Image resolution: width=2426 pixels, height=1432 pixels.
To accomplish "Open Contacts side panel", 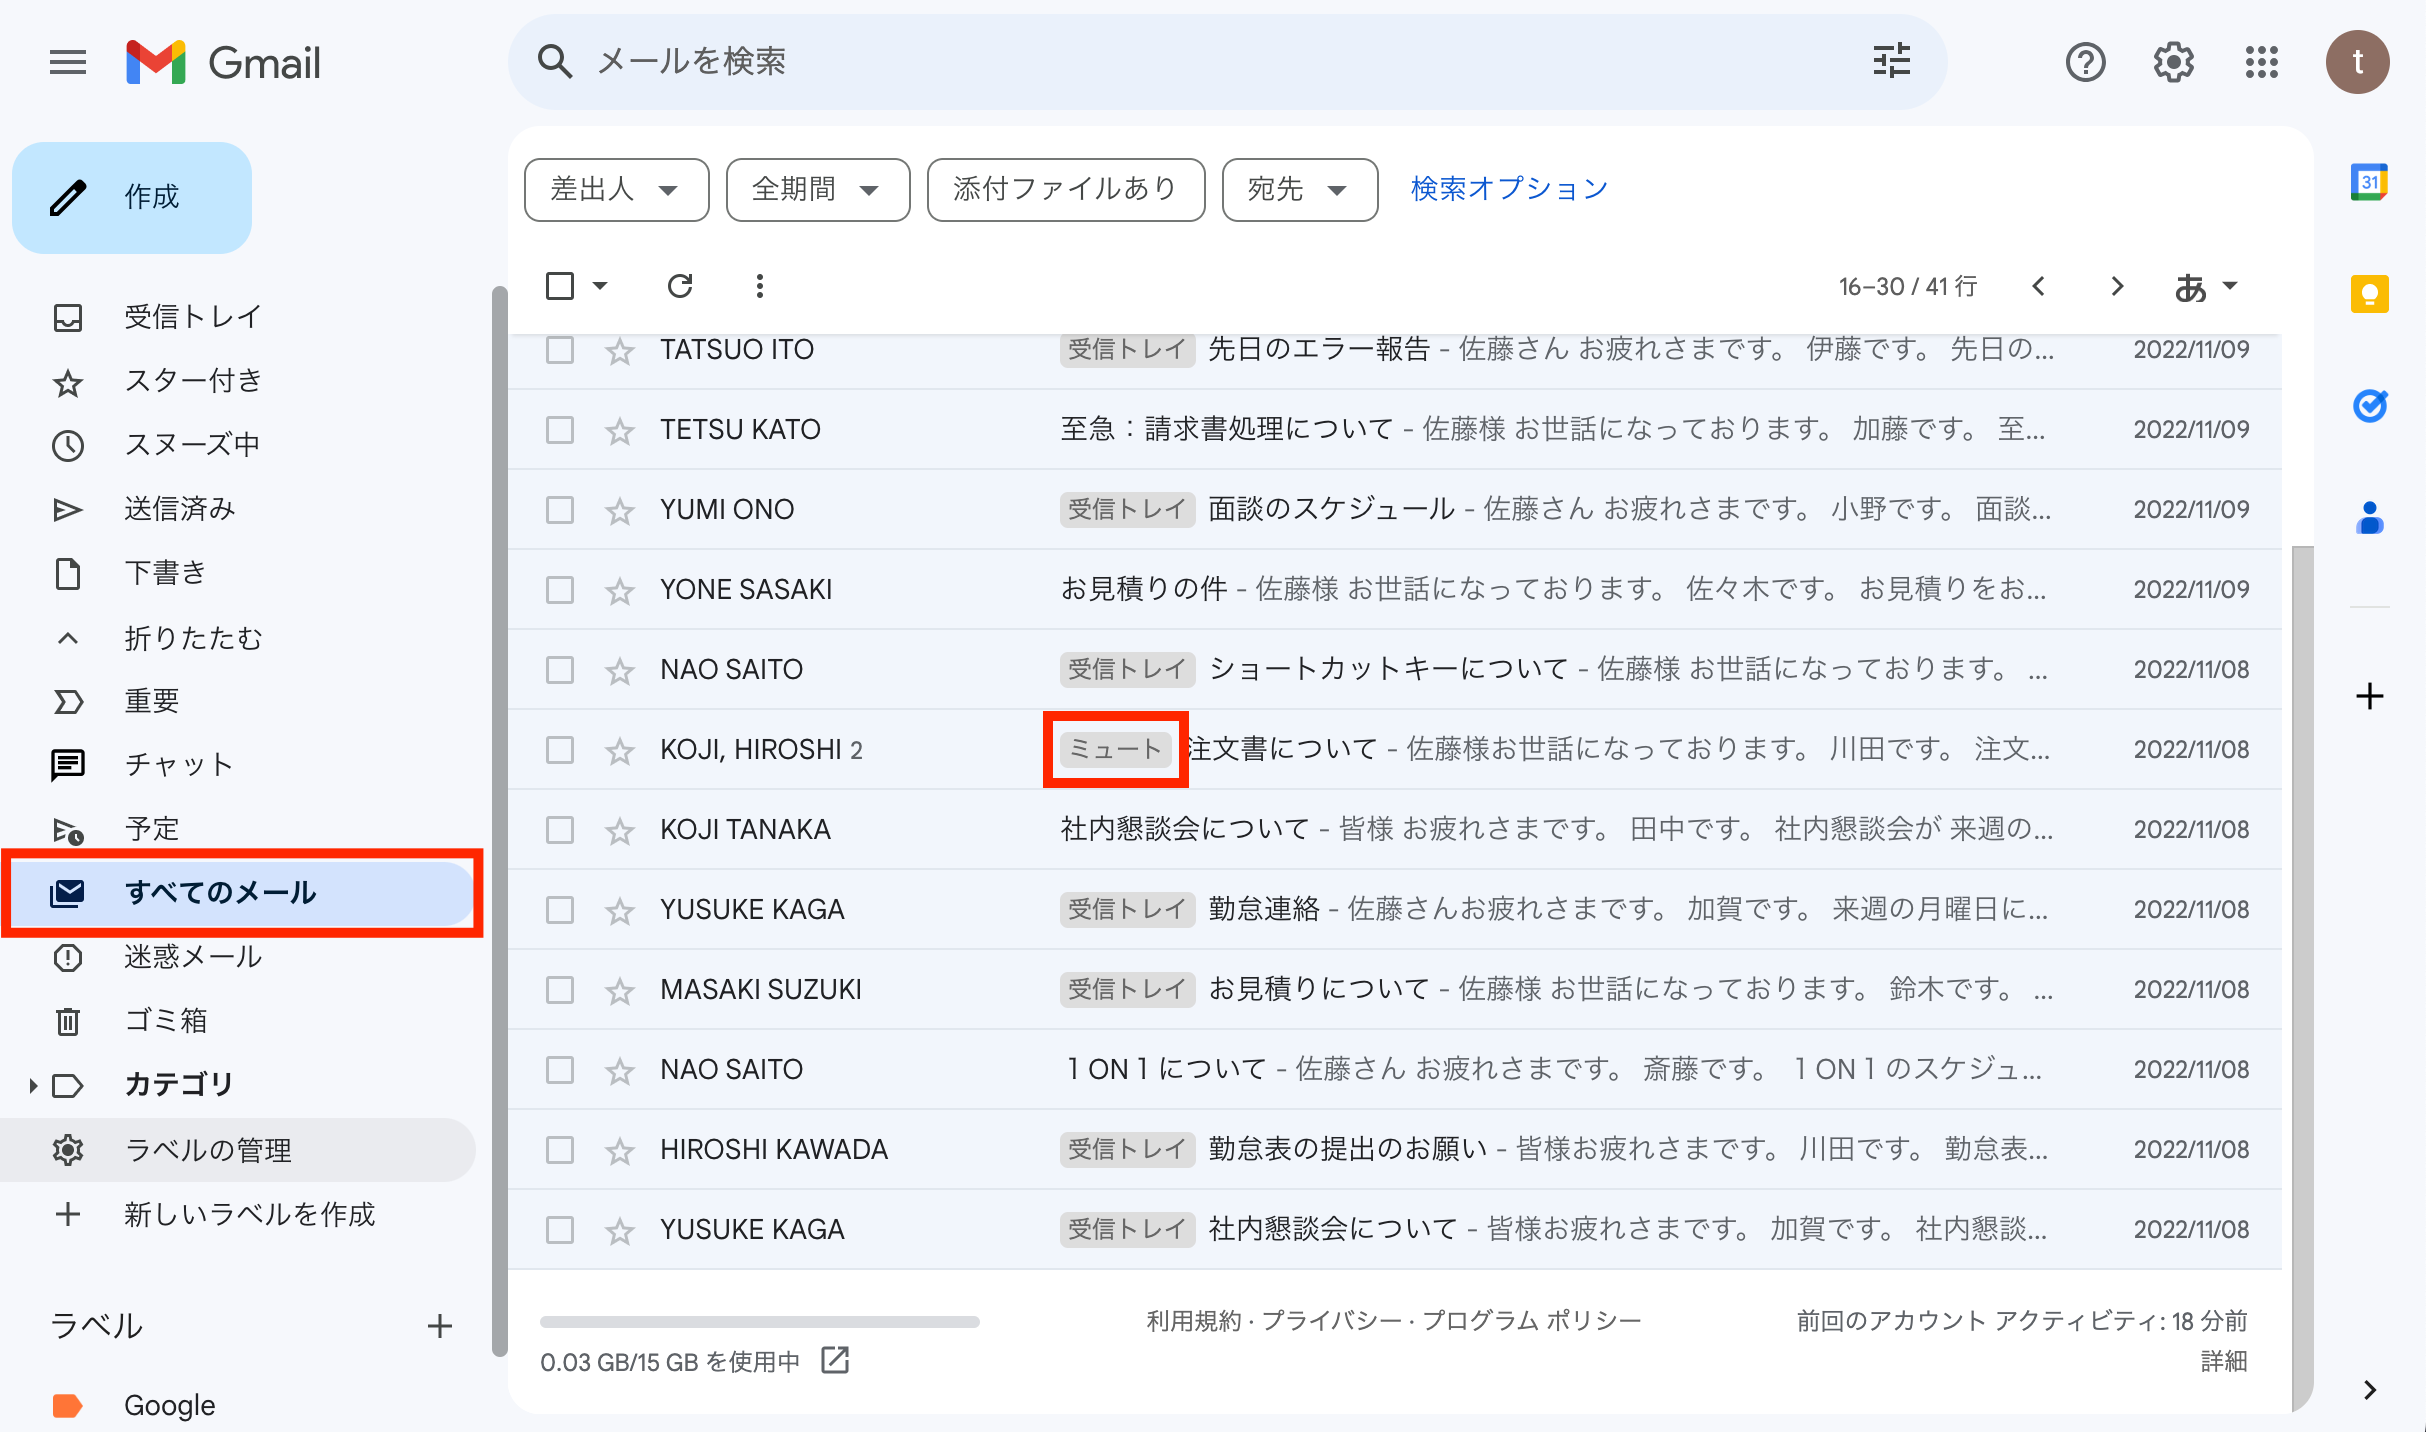I will pyautogui.click(x=2369, y=518).
